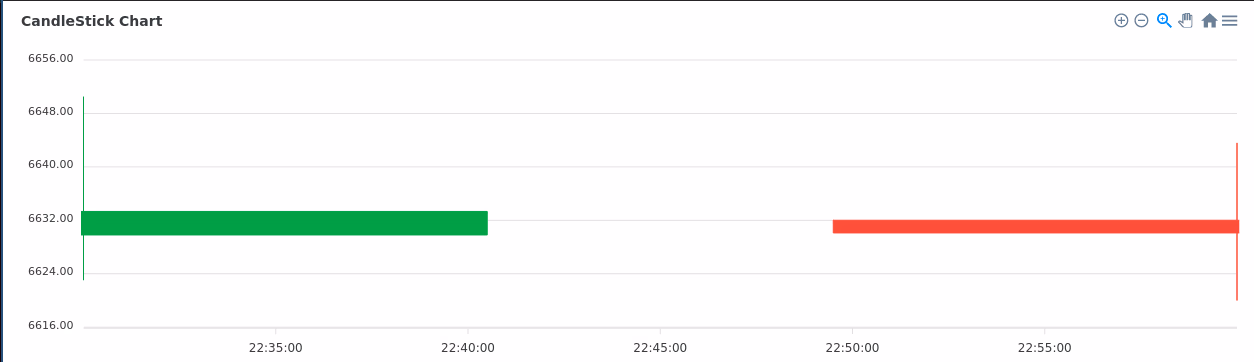Click the 22:55:00 time axis label
Screen dimensions: 1254x362
[1045, 348]
